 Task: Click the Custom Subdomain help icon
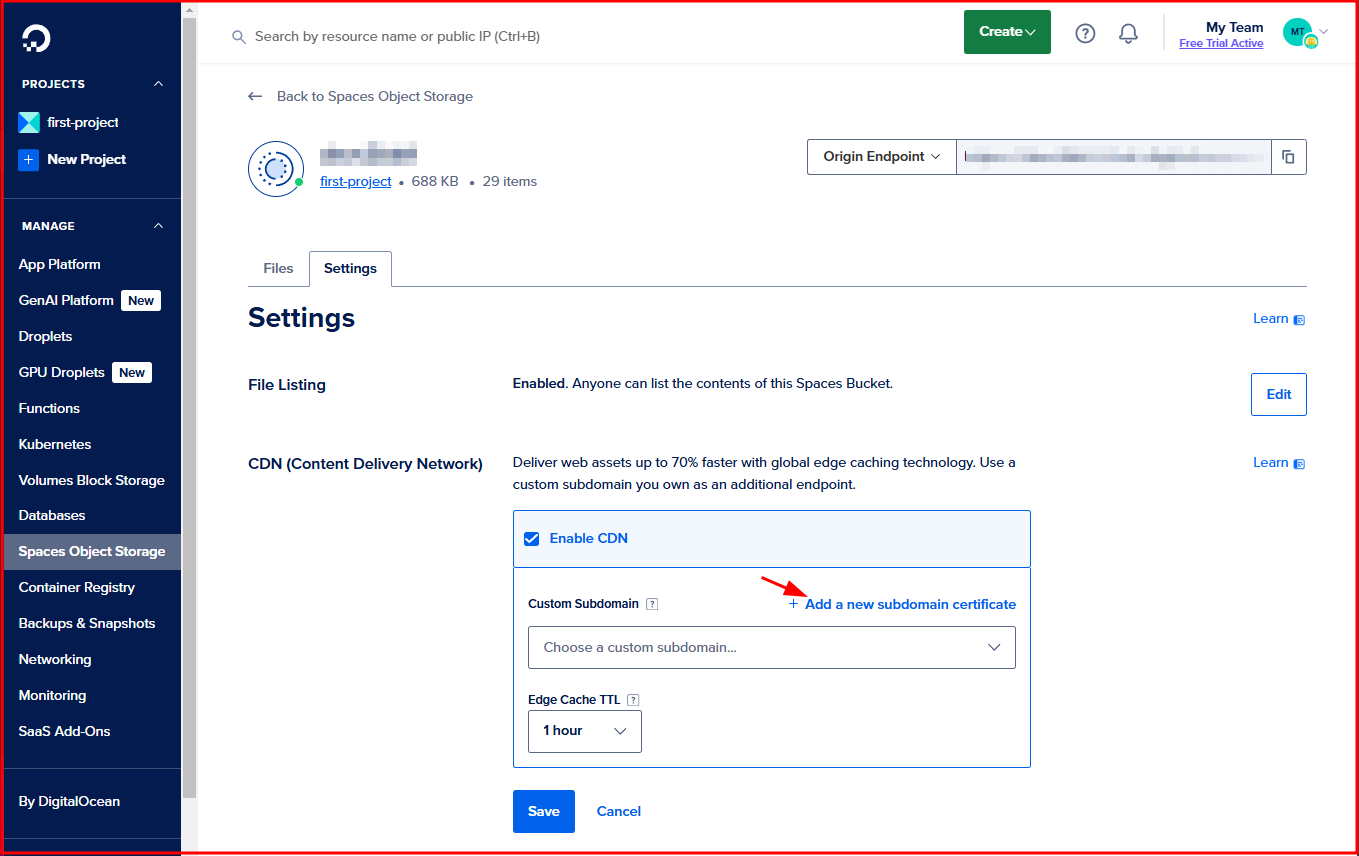[652, 604]
